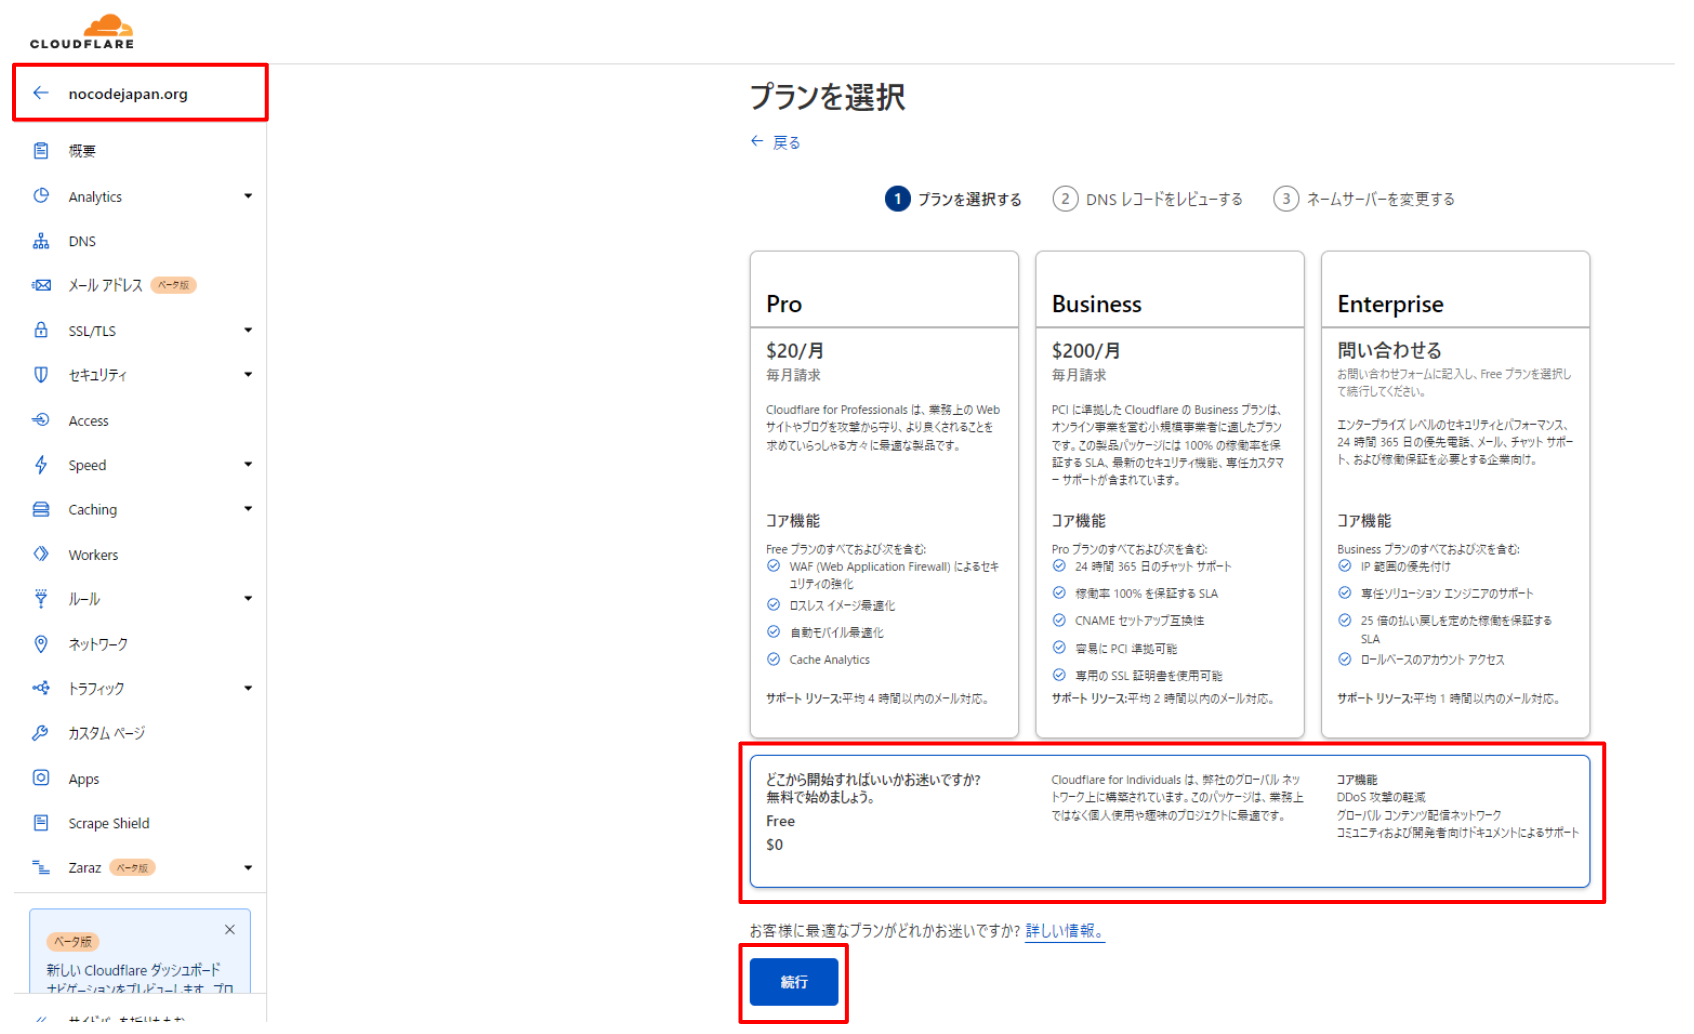This screenshot has height=1034, width=1694.
Task: Expand the SSL/TLS submenu arrow
Action: (248, 330)
